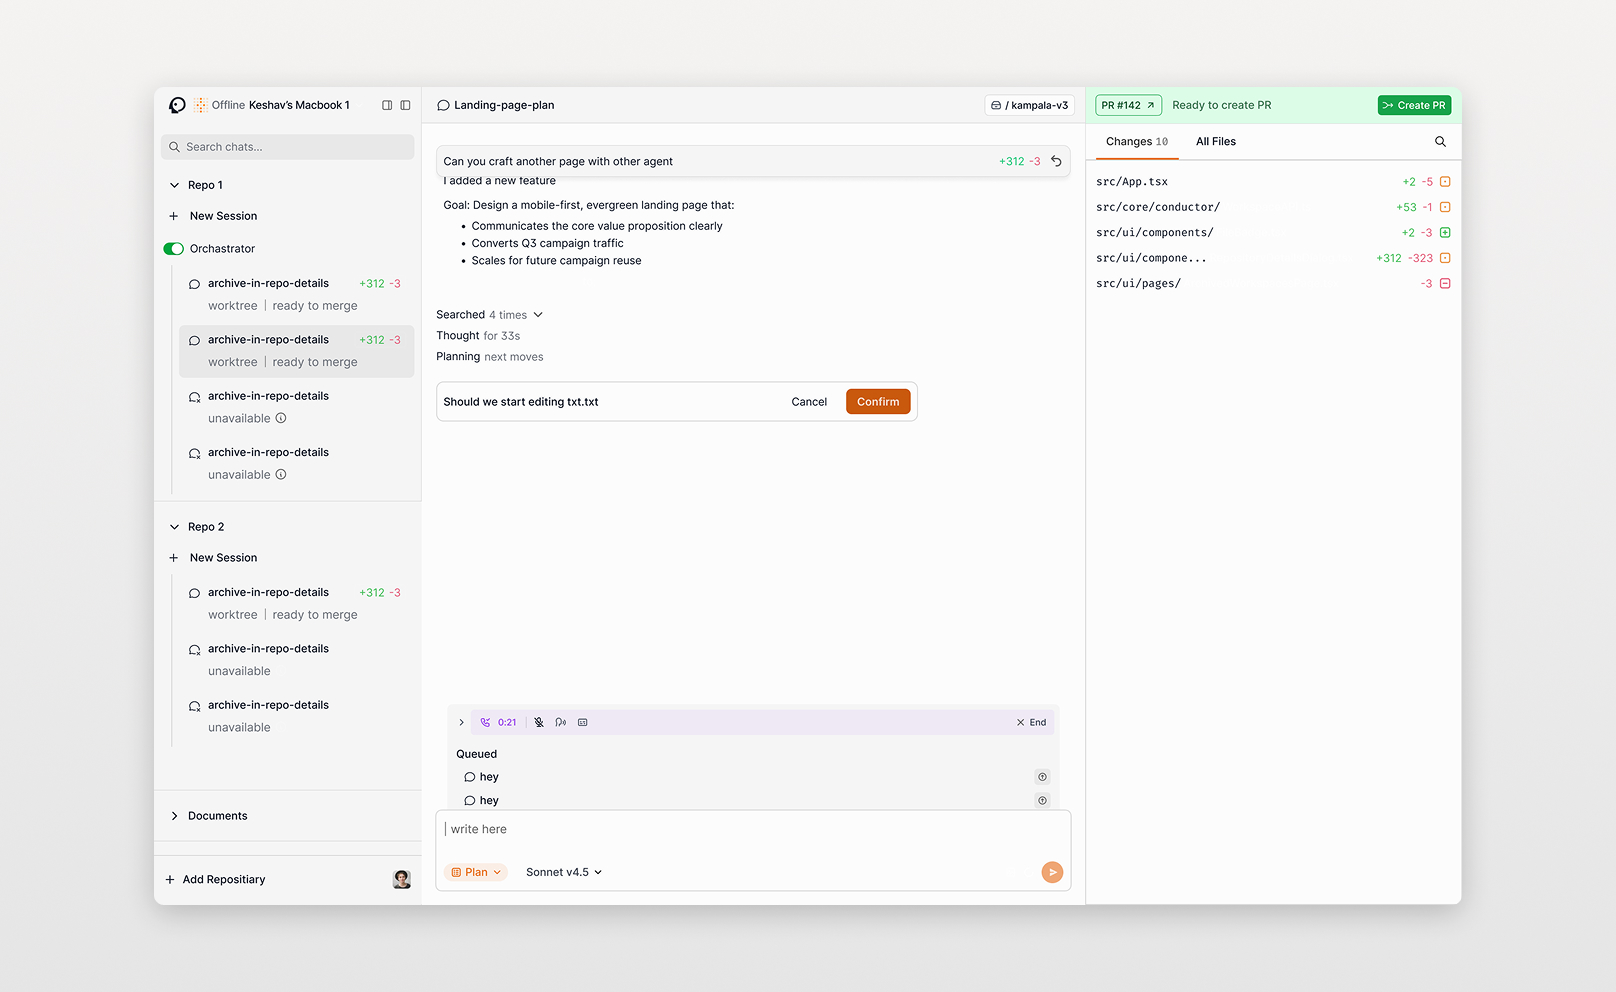Open the PR #142 link
The height and width of the screenshot is (992, 1616).
tap(1128, 105)
